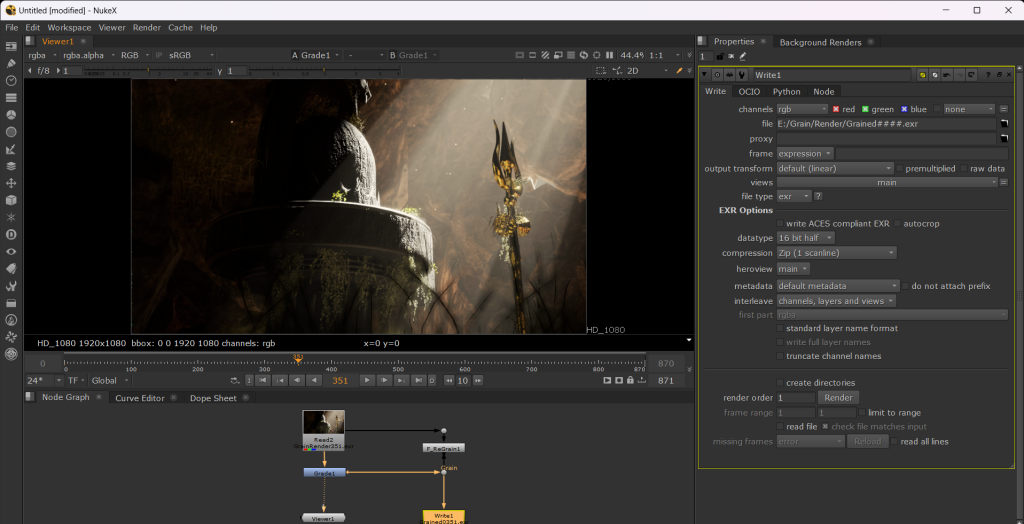Image resolution: width=1024 pixels, height=524 pixels.
Task: Enable the autocrop checkbox
Action: click(x=897, y=223)
